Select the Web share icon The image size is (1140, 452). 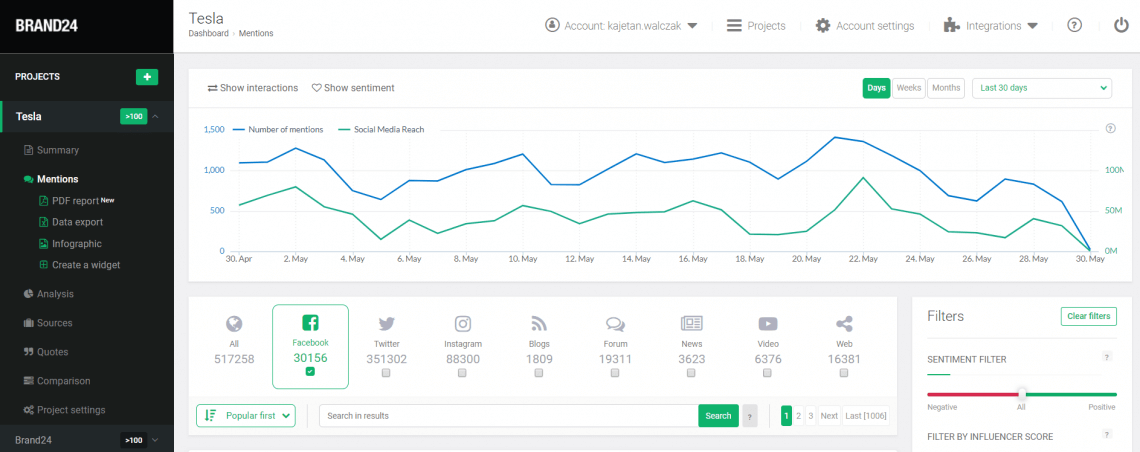[843, 324]
